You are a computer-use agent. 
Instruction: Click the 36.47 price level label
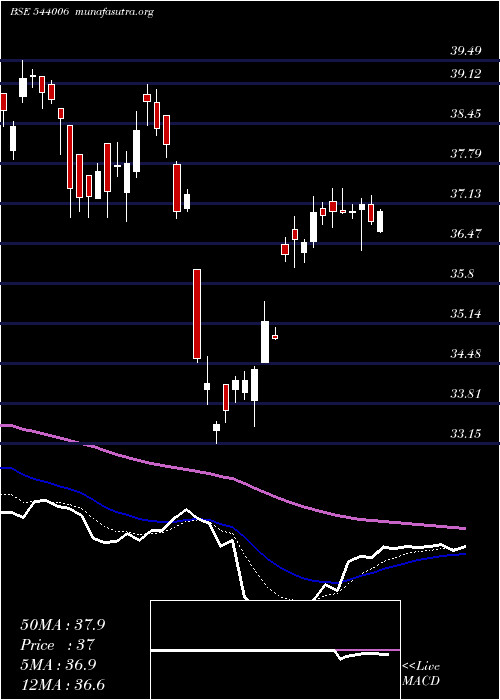[466, 233]
